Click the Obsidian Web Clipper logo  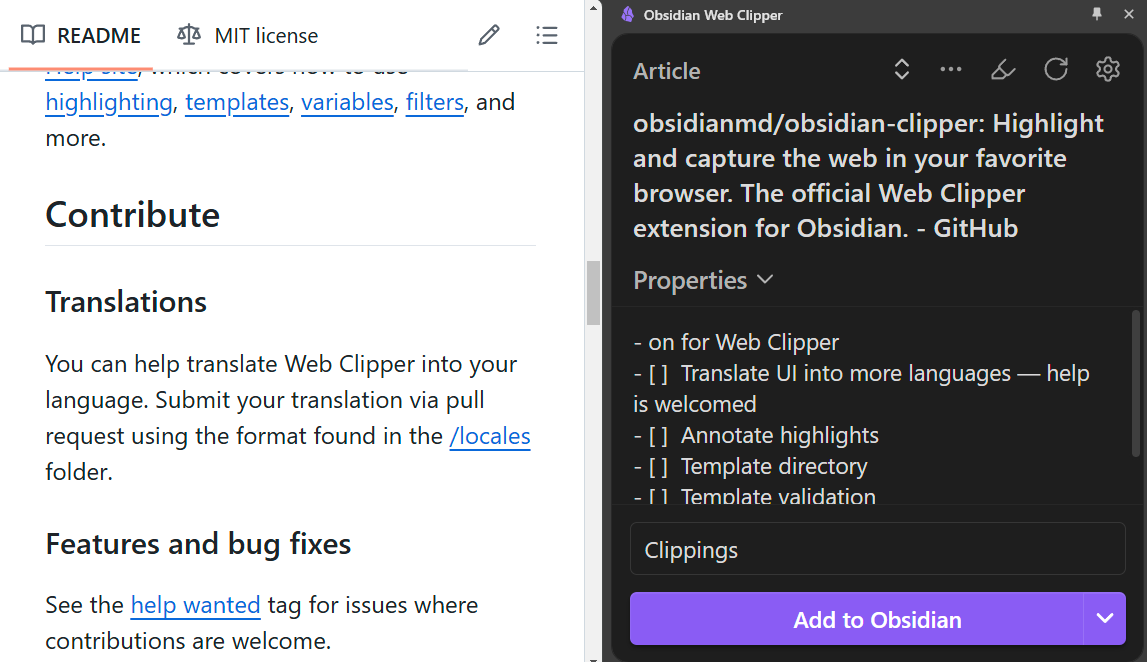626,14
